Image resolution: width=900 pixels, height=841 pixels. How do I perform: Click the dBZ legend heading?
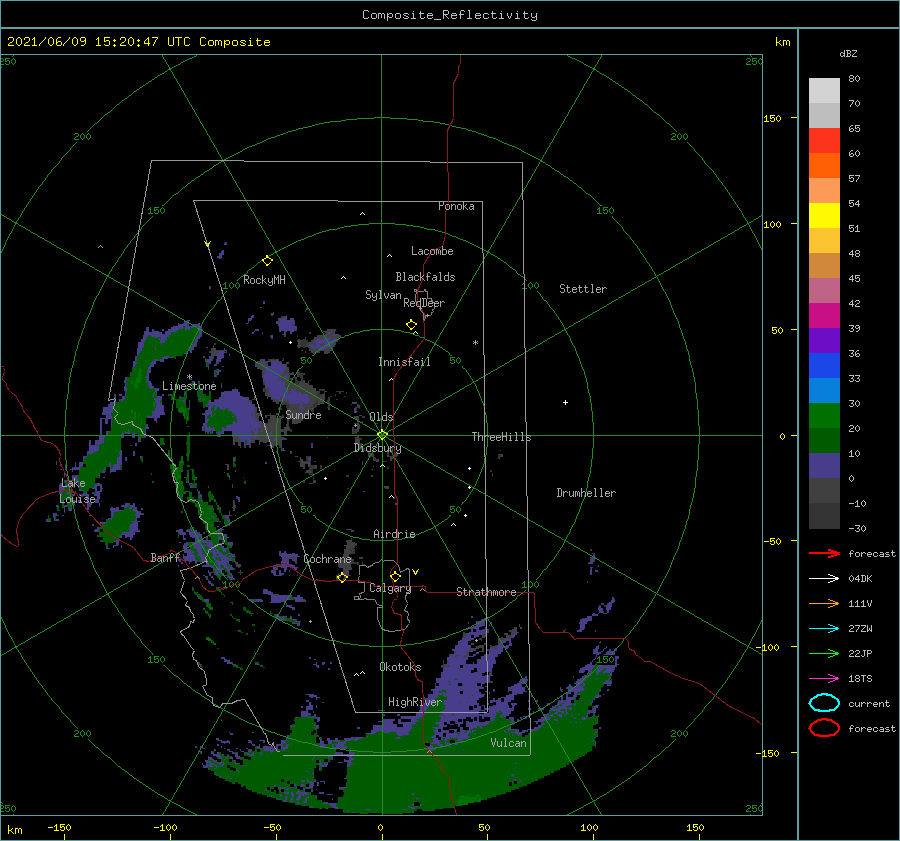click(848, 53)
